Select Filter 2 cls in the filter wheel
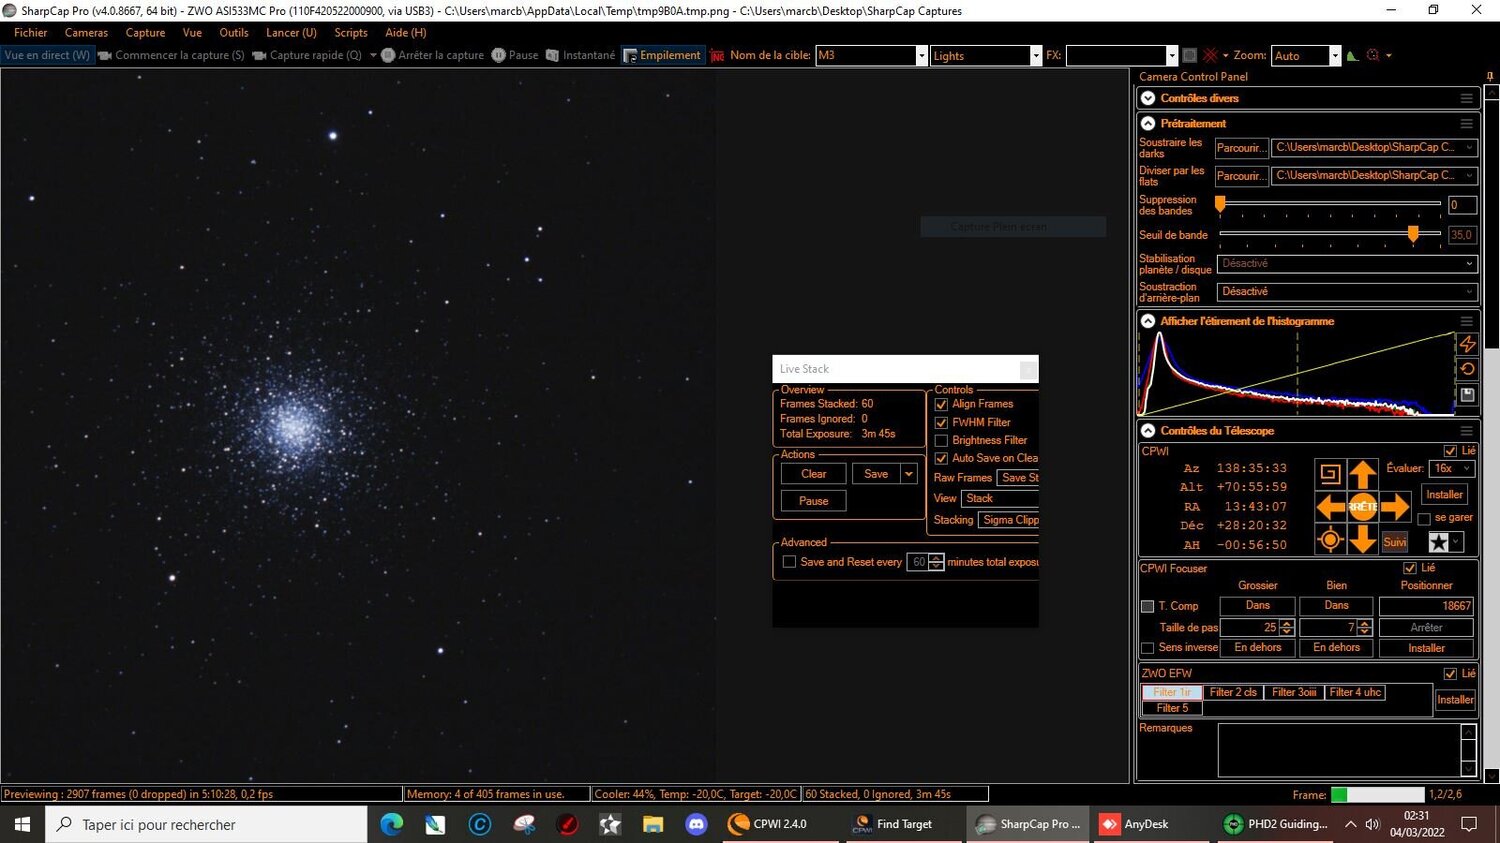The width and height of the screenshot is (1500, 843). tap(1233, 692)
